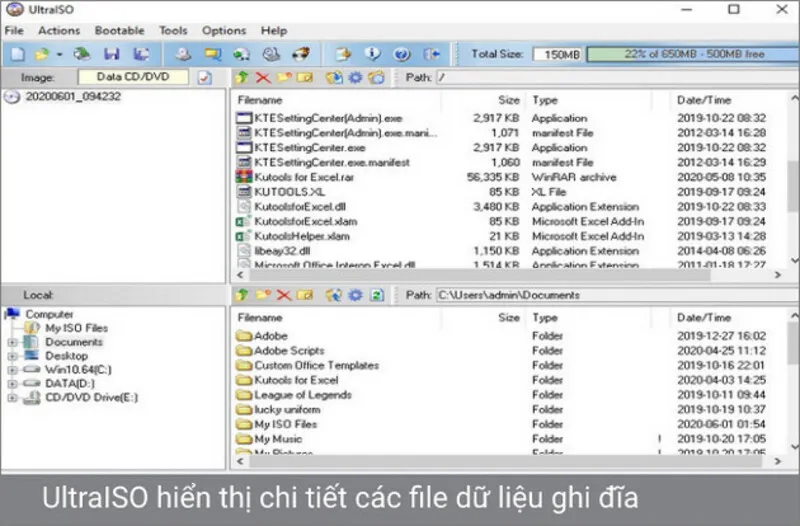This screenshot has width=800, height=526.
Task: Click the gear icon in Local toolbar
Action: coord(356,295)
